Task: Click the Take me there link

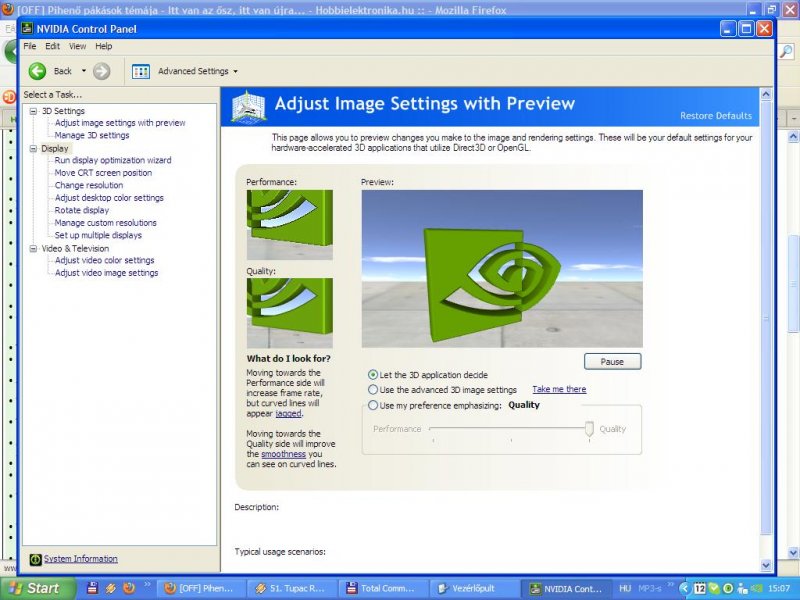Action: 559,389
